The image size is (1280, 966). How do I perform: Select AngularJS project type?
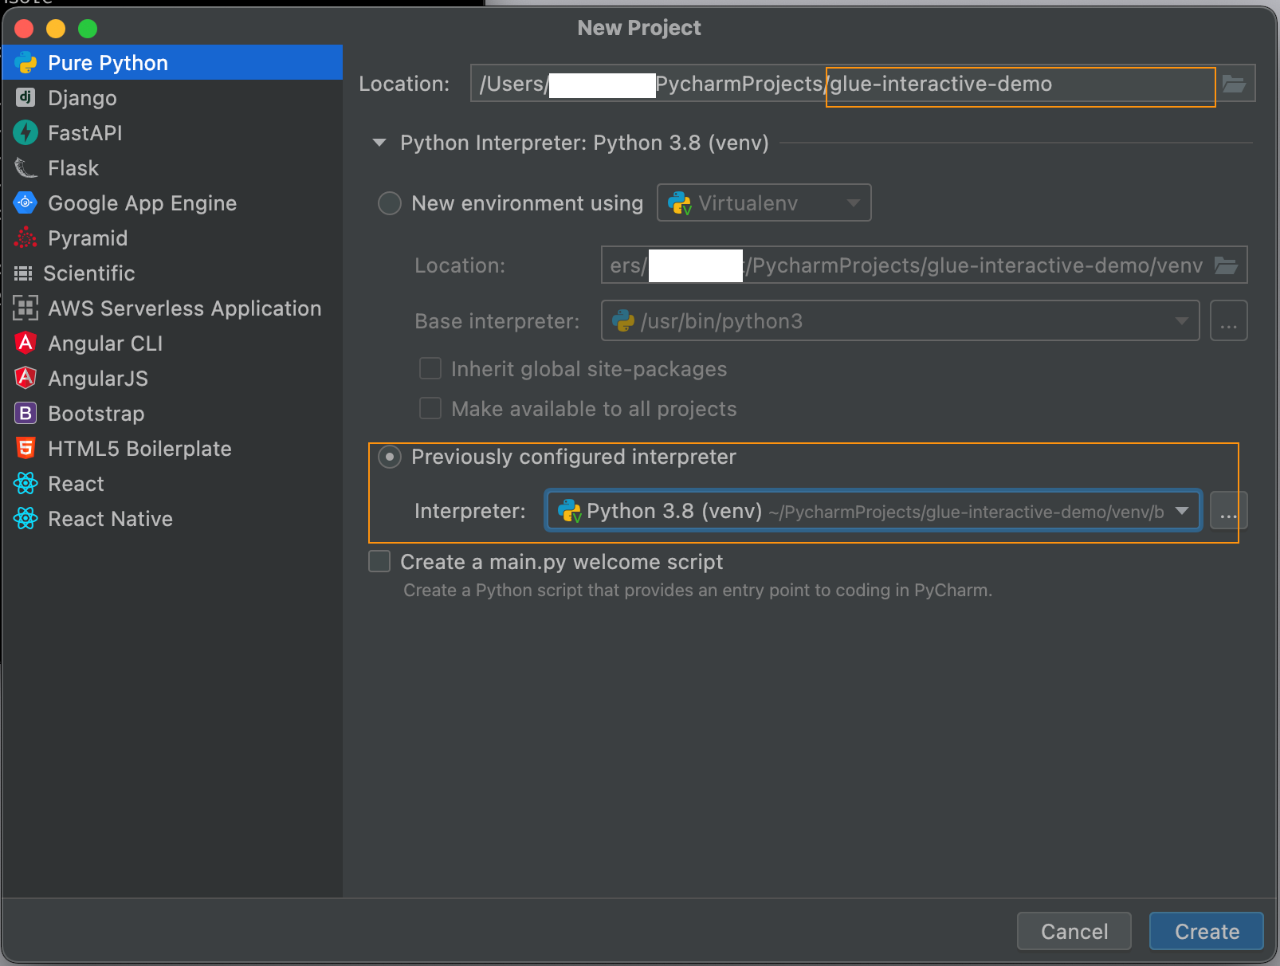tap(172, 378)
